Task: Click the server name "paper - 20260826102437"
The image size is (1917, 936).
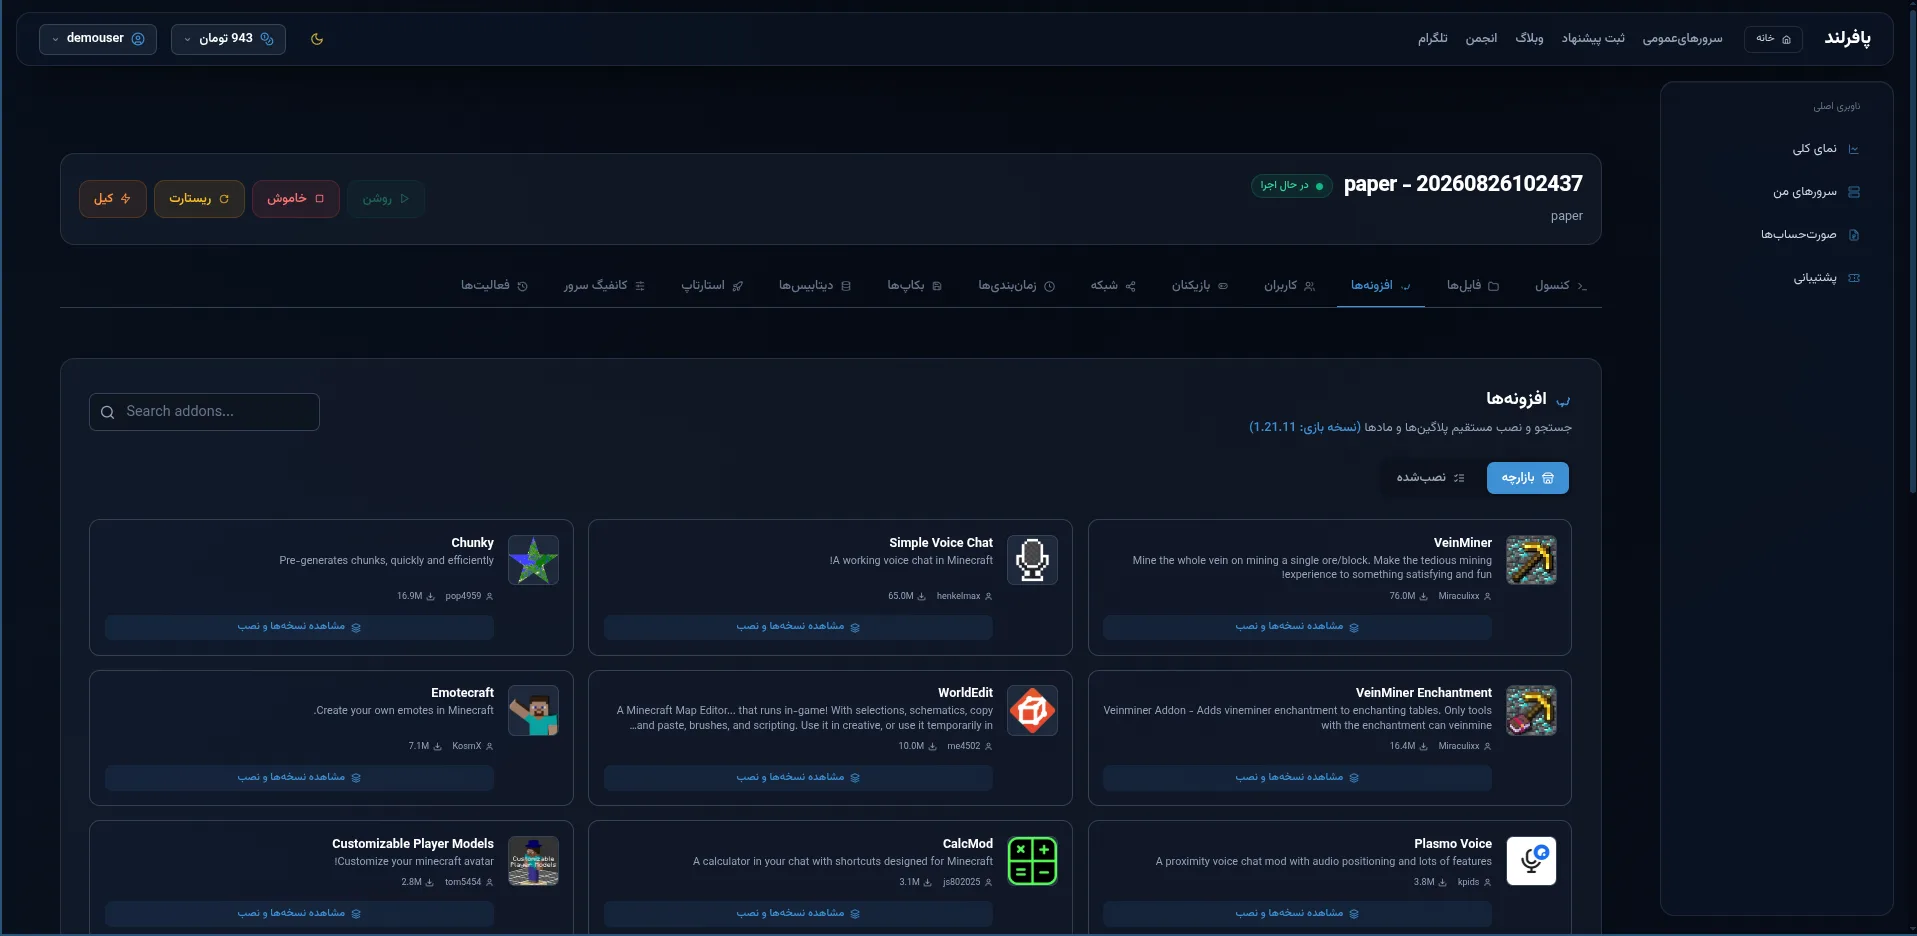Action: coord(1463,184)
